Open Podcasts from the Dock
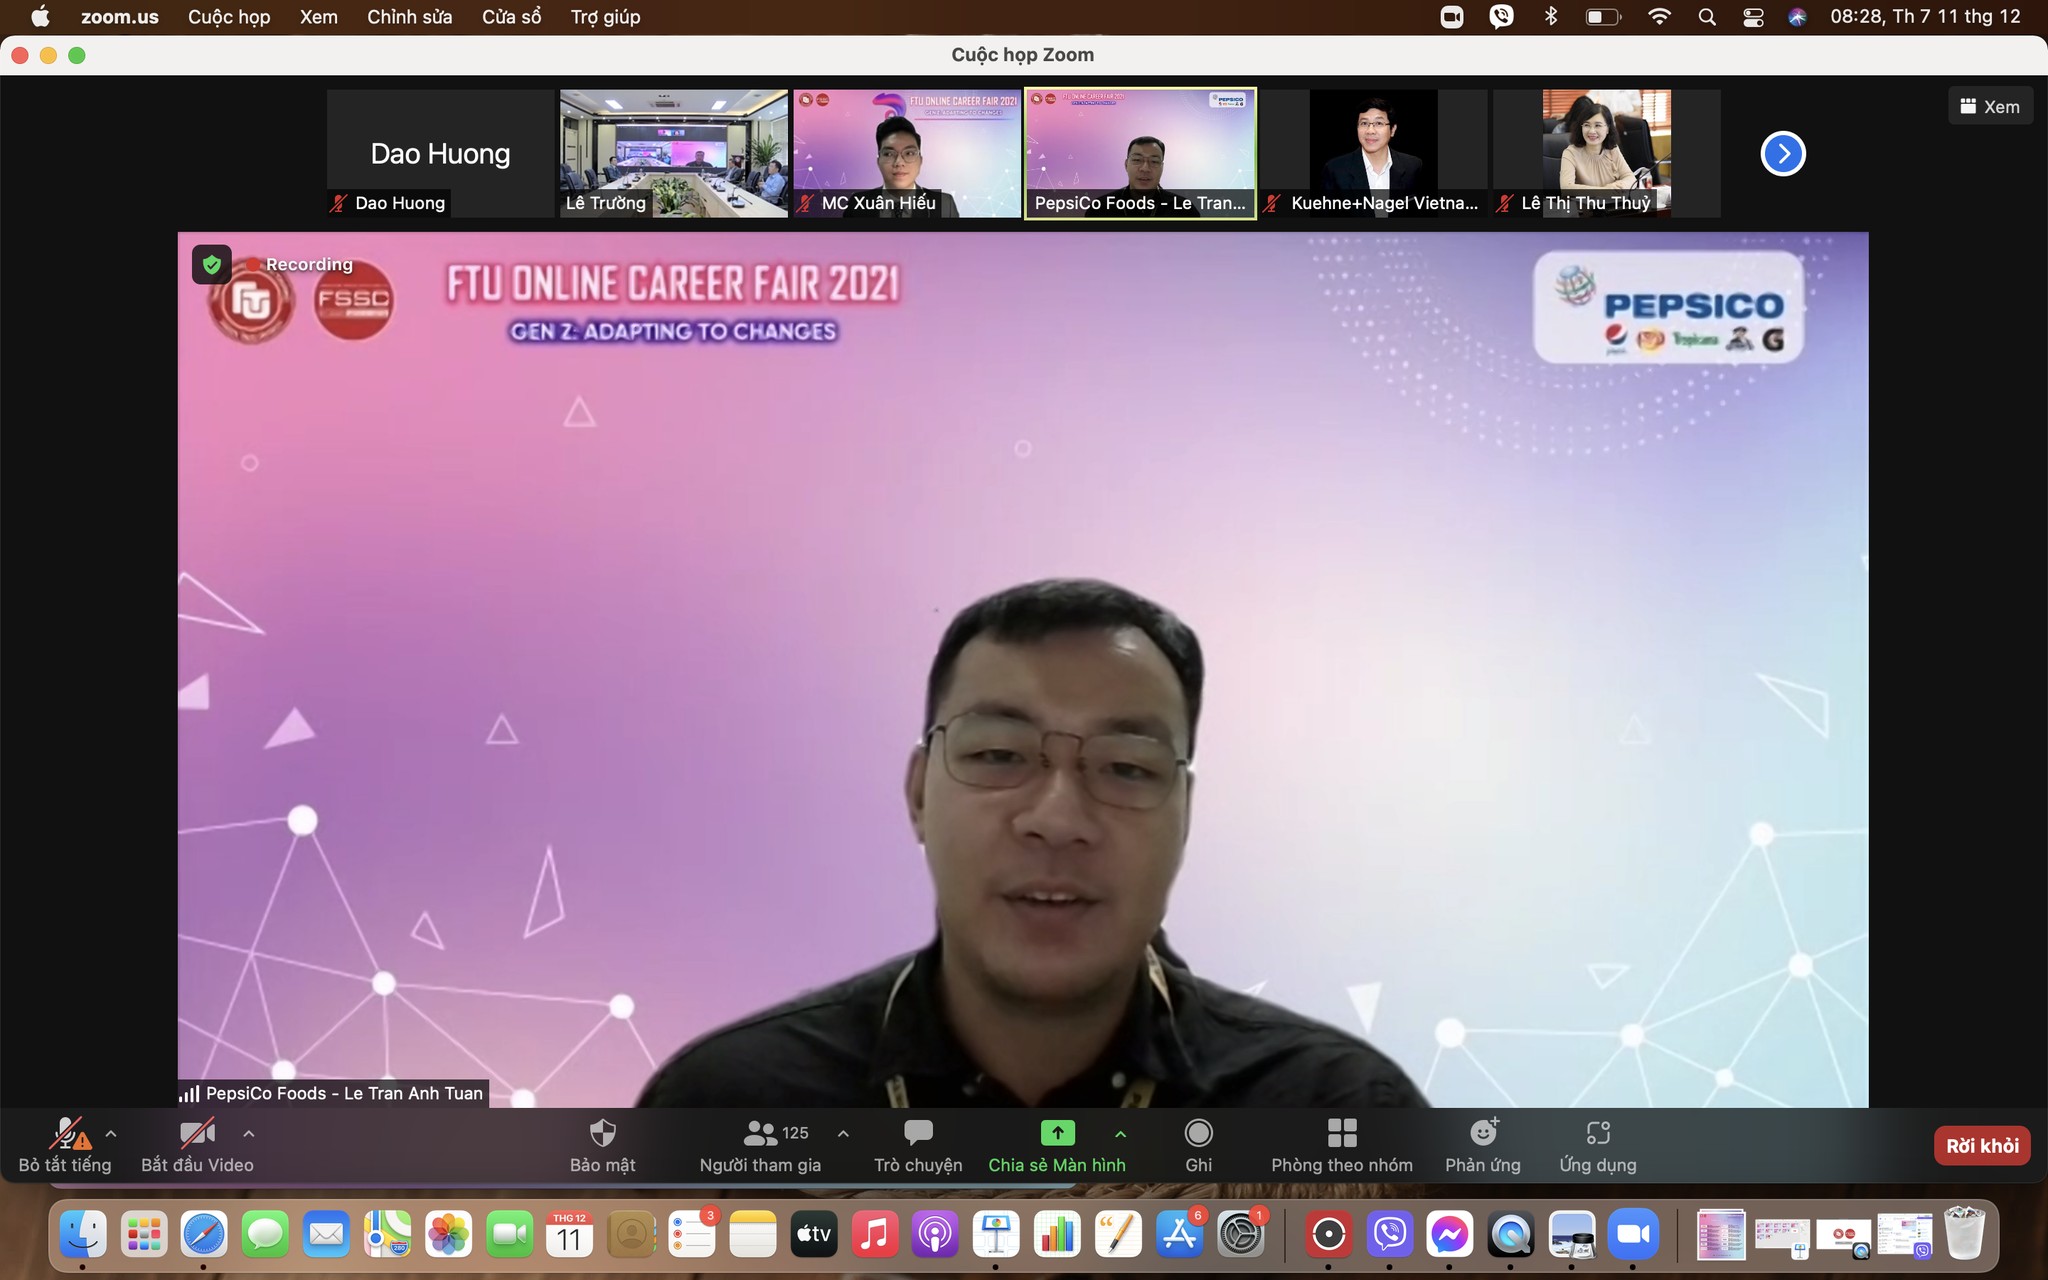This screenshot has width=2048, height=1280. (x=936, y=1235)
